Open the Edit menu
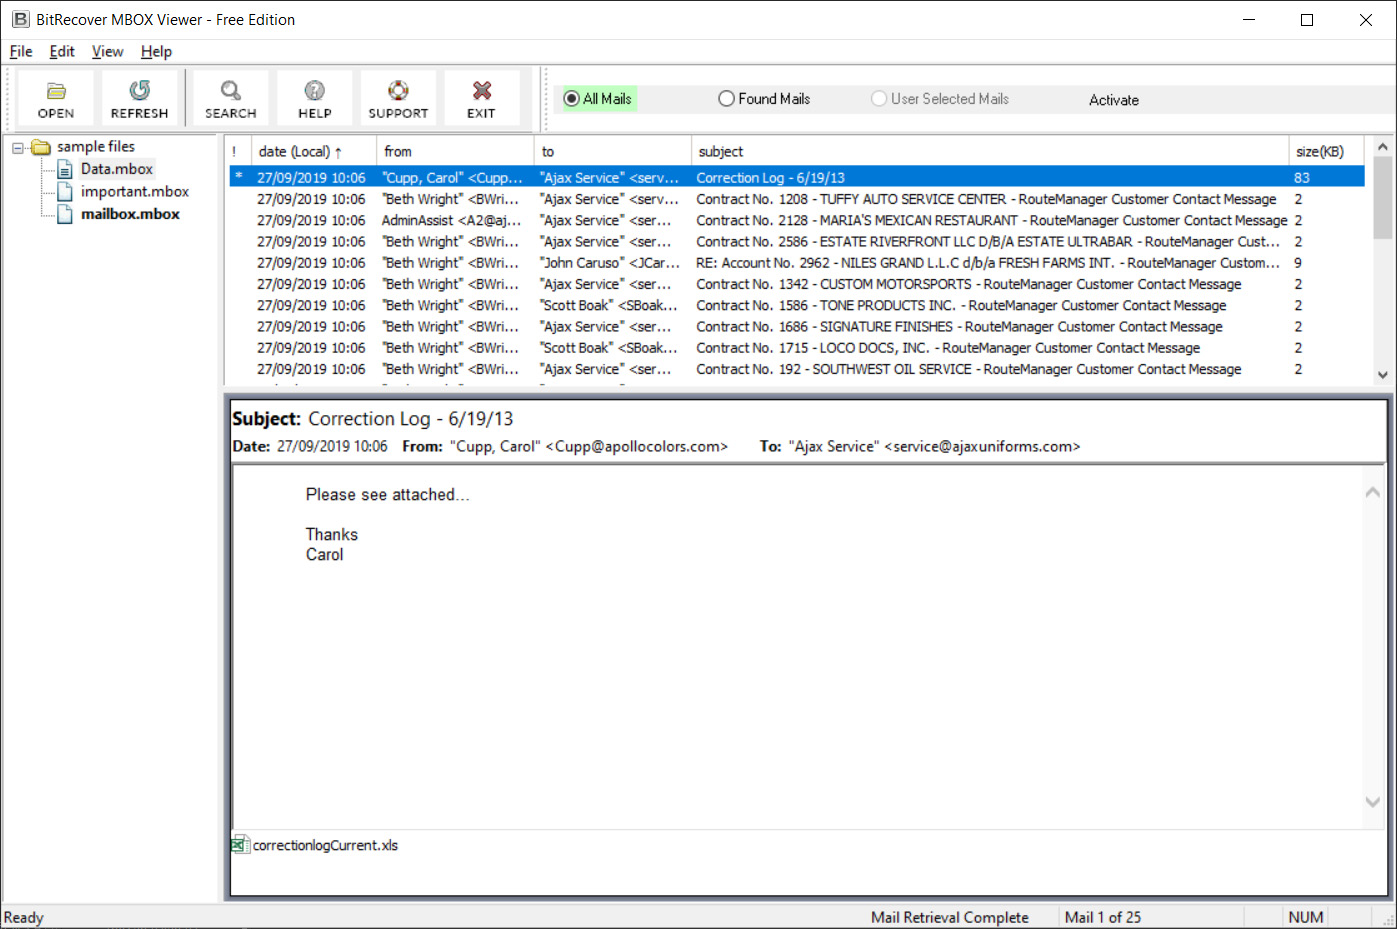 62,52
